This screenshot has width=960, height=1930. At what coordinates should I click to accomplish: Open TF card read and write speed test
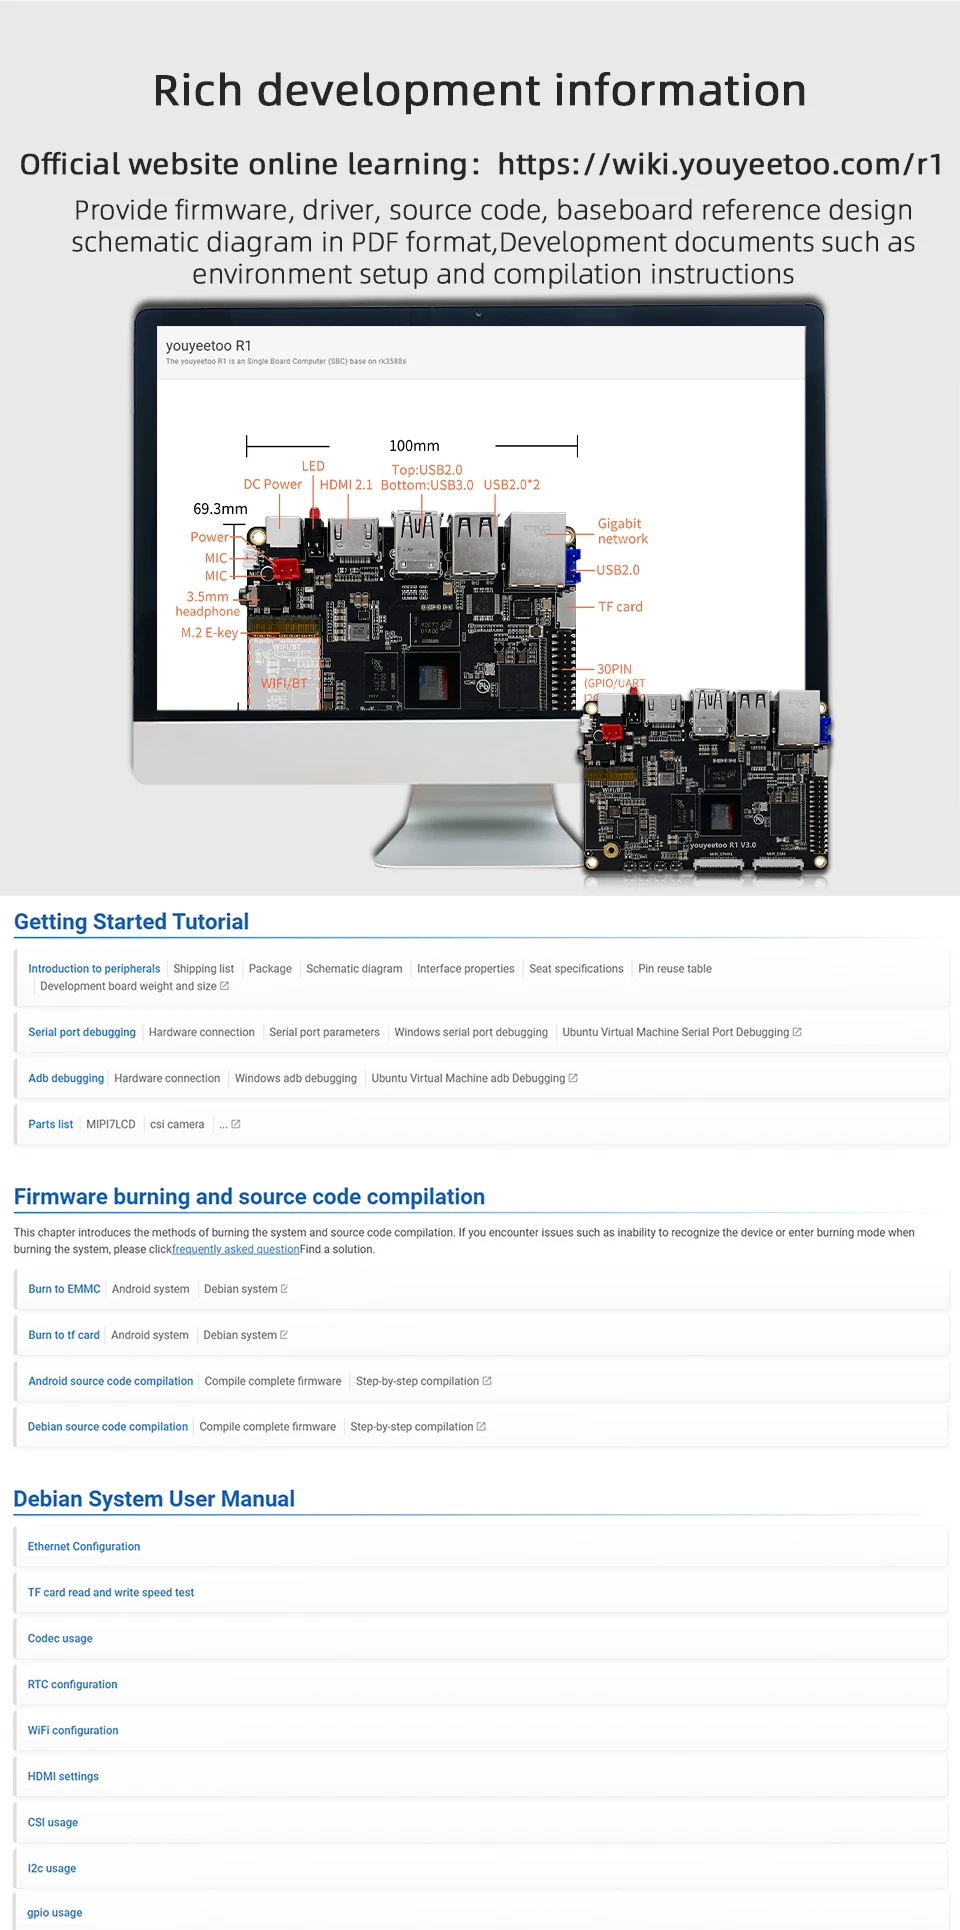(111, 1593)
